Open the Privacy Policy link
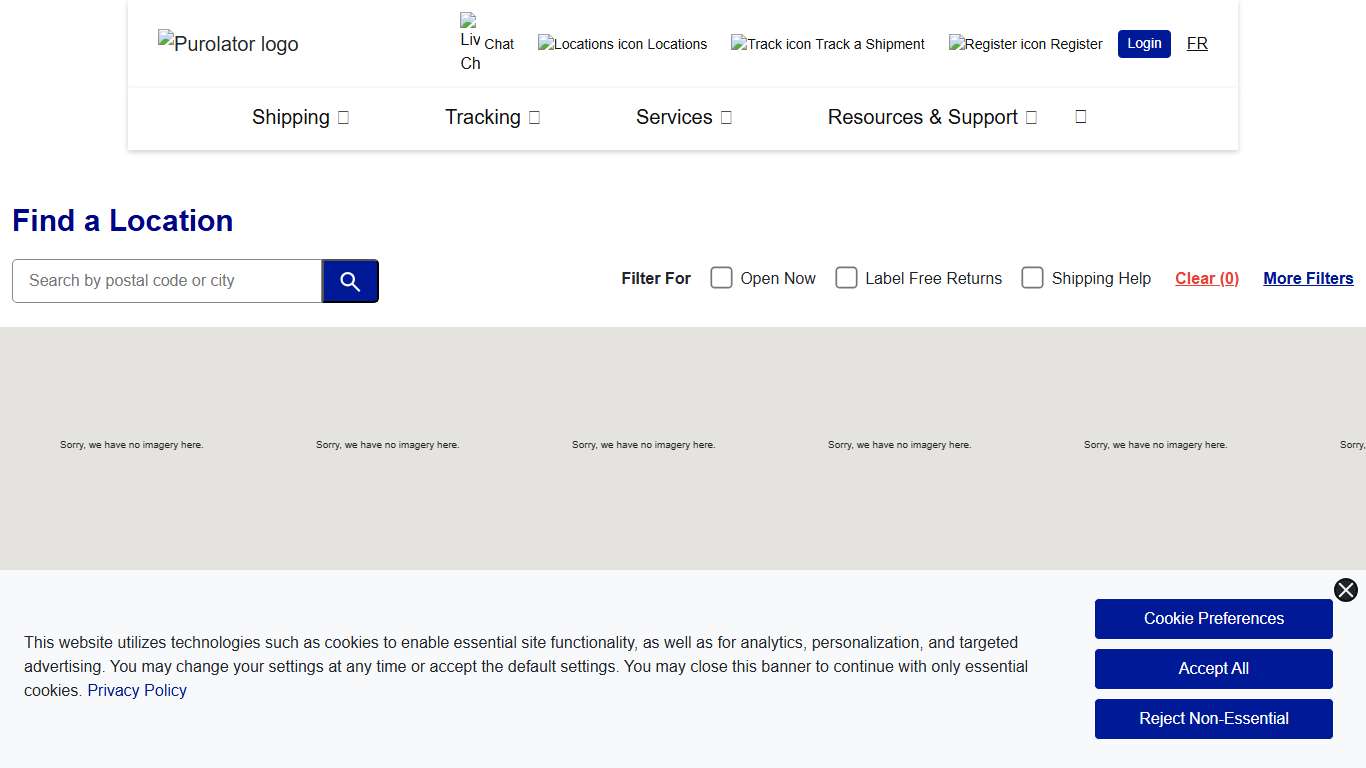Image resolution: width=1366 pixels, height=768 pixels. 137,690
